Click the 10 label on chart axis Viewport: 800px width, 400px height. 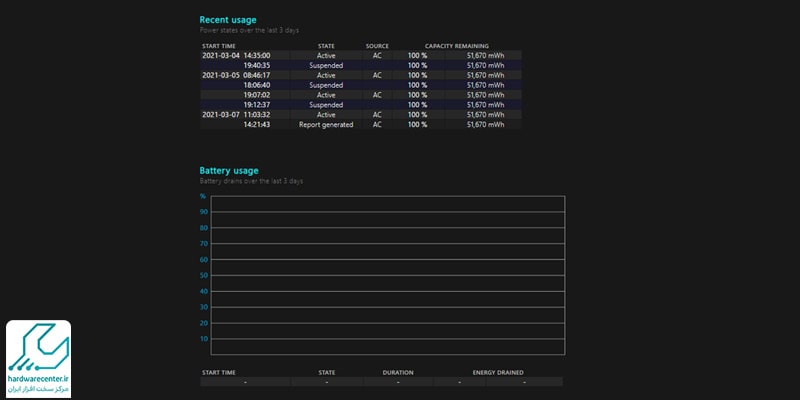point(204,339)
